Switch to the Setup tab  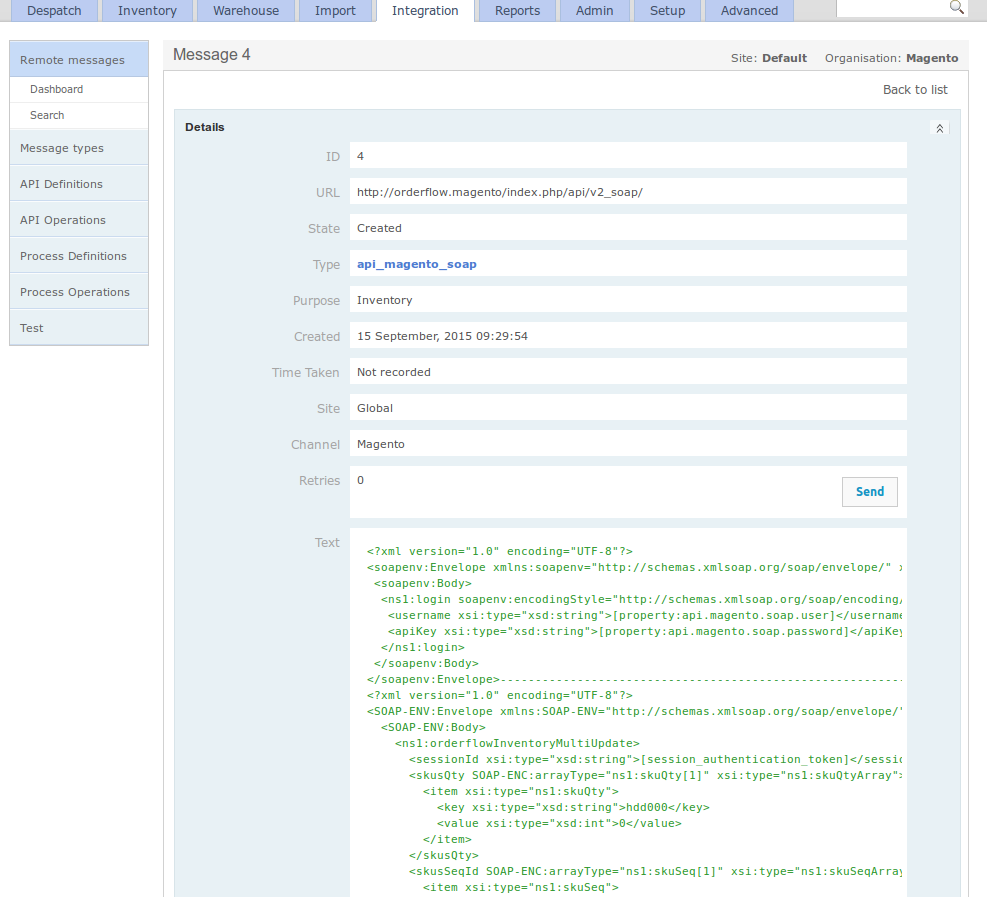tap(667, 11)
